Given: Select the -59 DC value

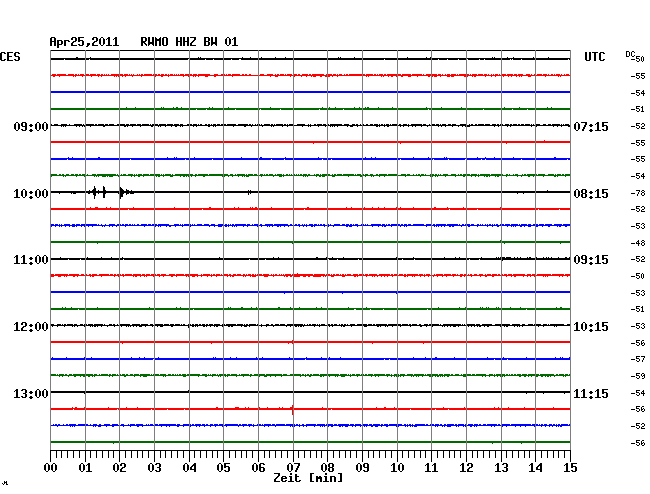Looking at the screenshot, I should [x=638, y=376].
